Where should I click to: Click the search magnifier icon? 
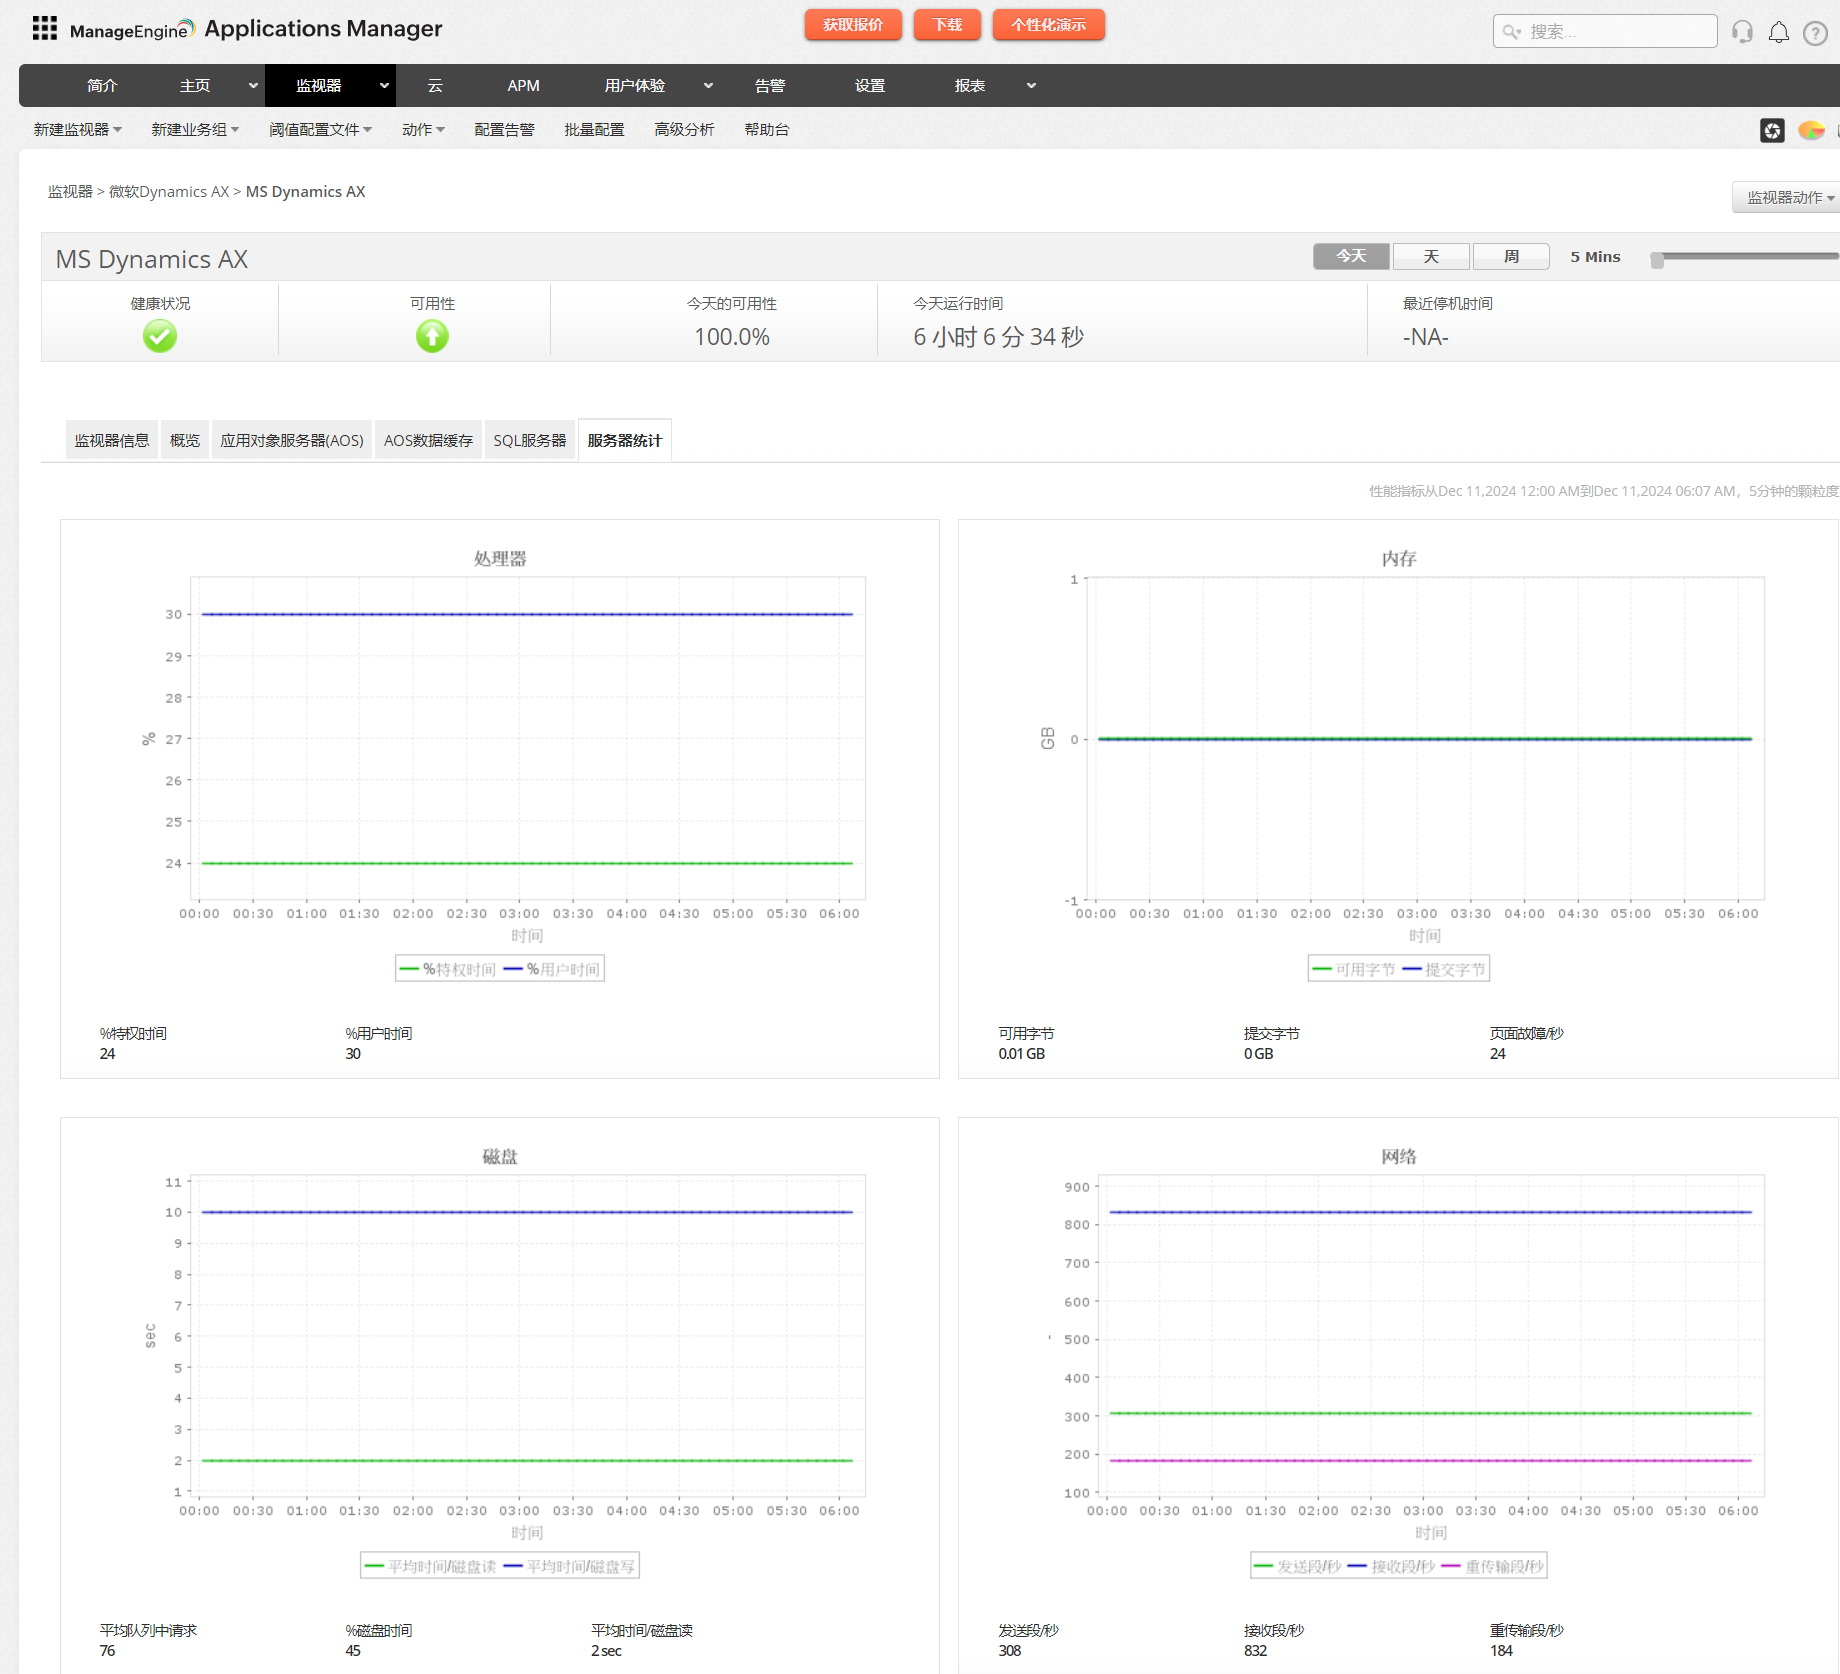(x=1511, y=31)
